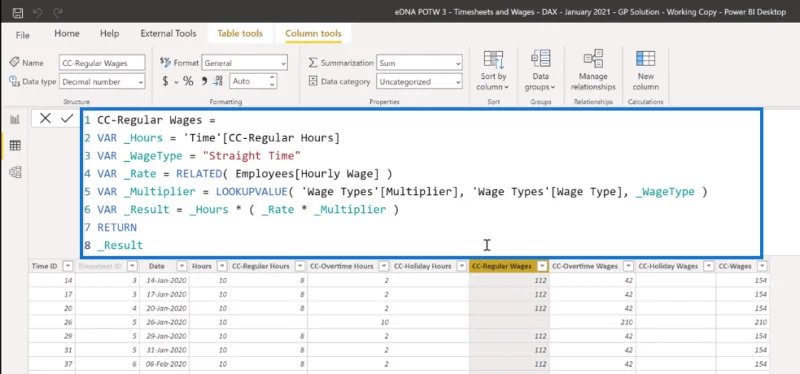Open CC-Regular Hours filter dropdown

[300, 266]
